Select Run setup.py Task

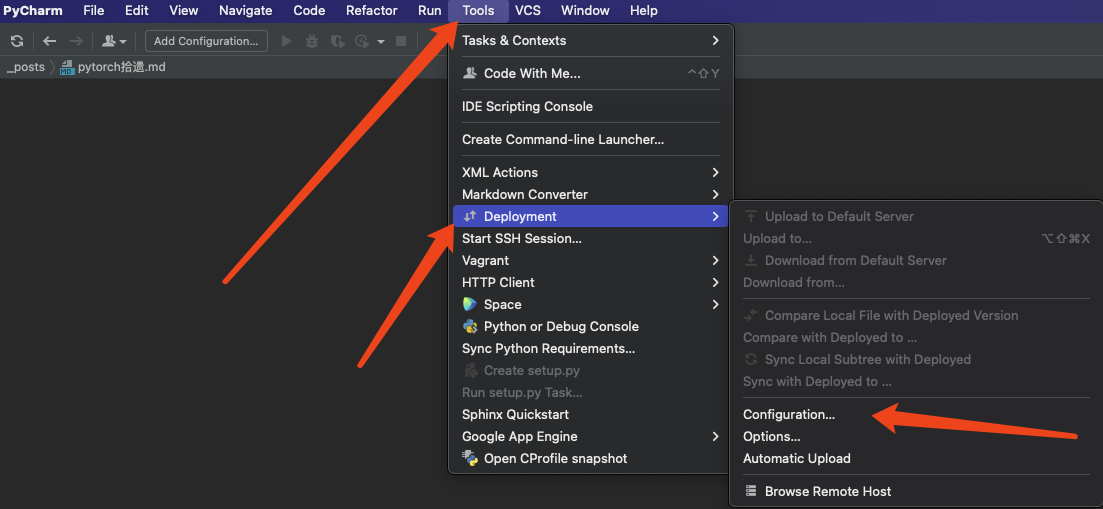(591, 392)
